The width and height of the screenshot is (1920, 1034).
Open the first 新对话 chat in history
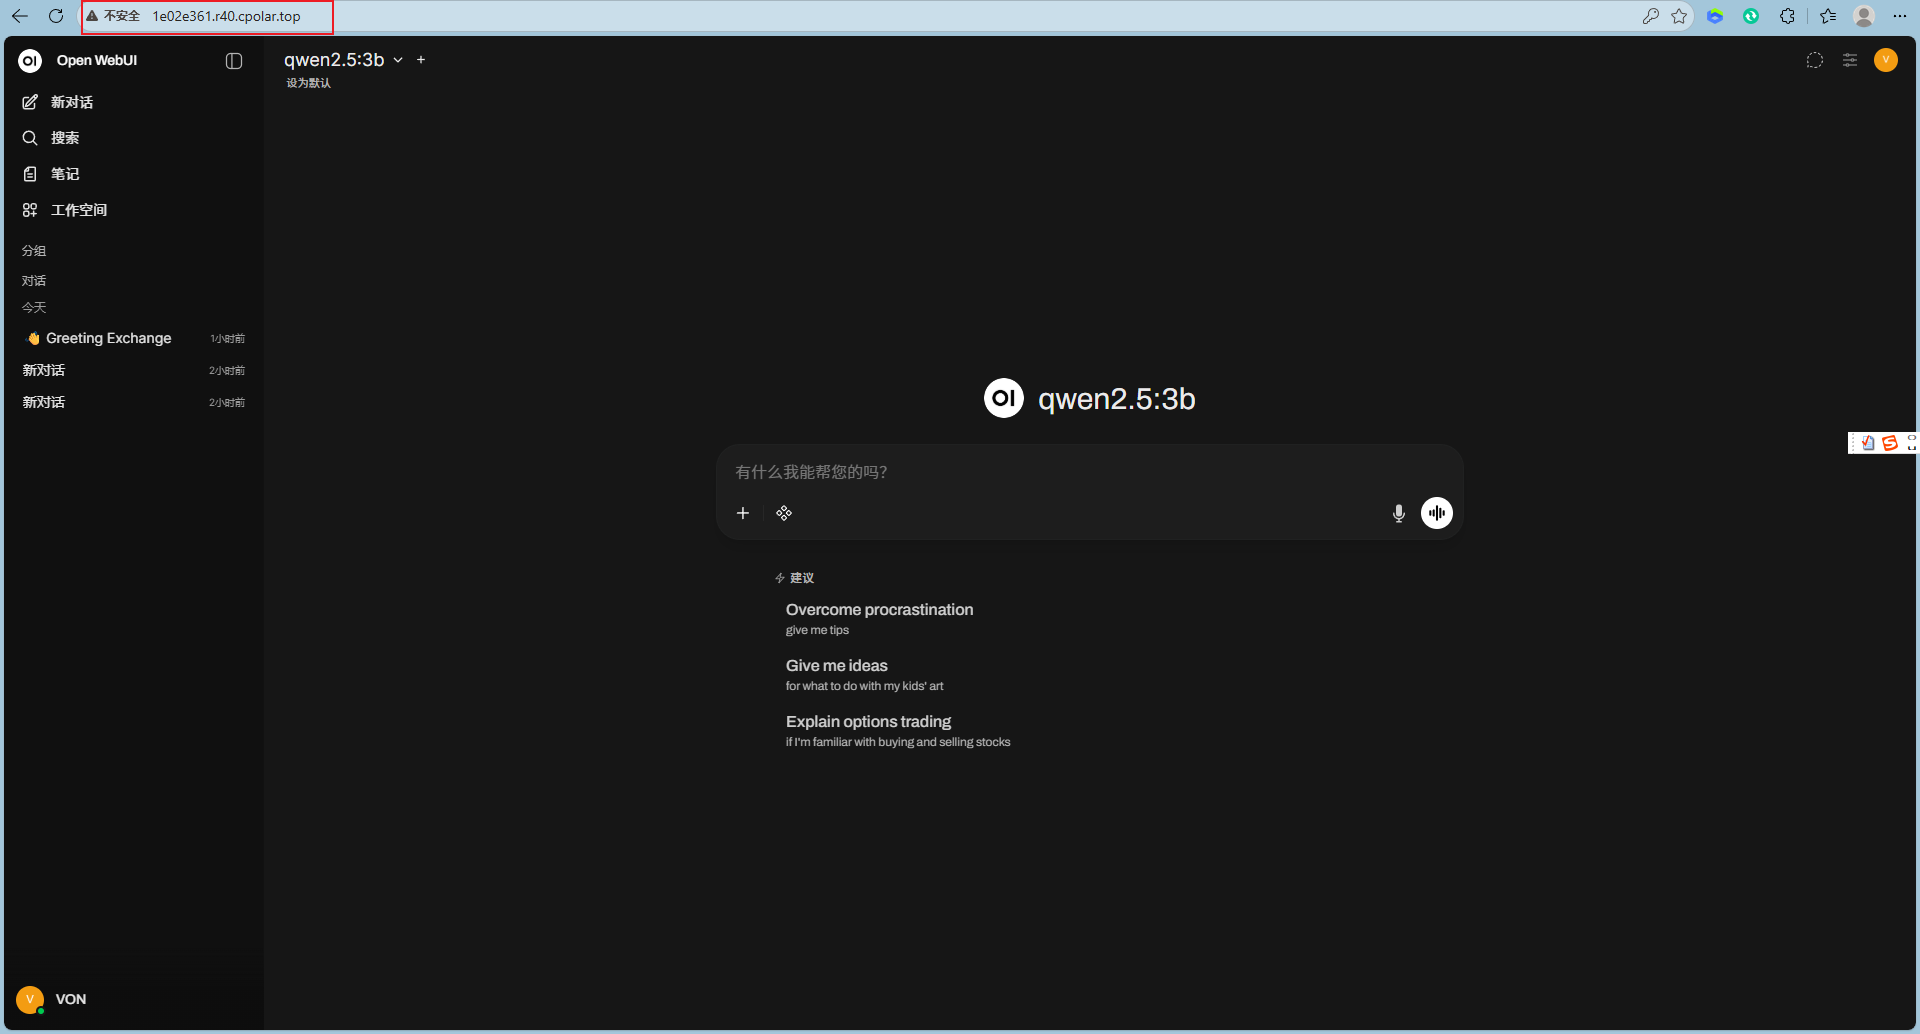pos(134,370)
